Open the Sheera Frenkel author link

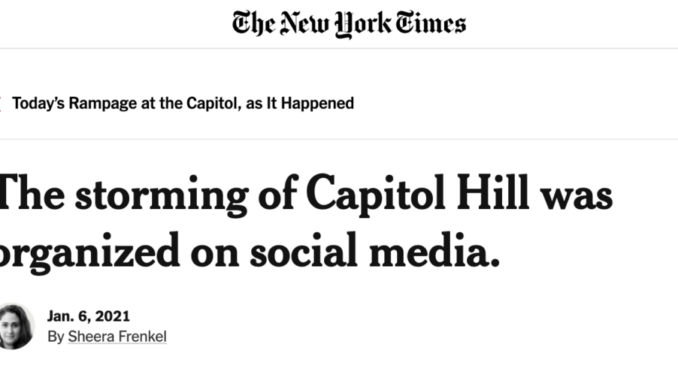pos(117,336)
